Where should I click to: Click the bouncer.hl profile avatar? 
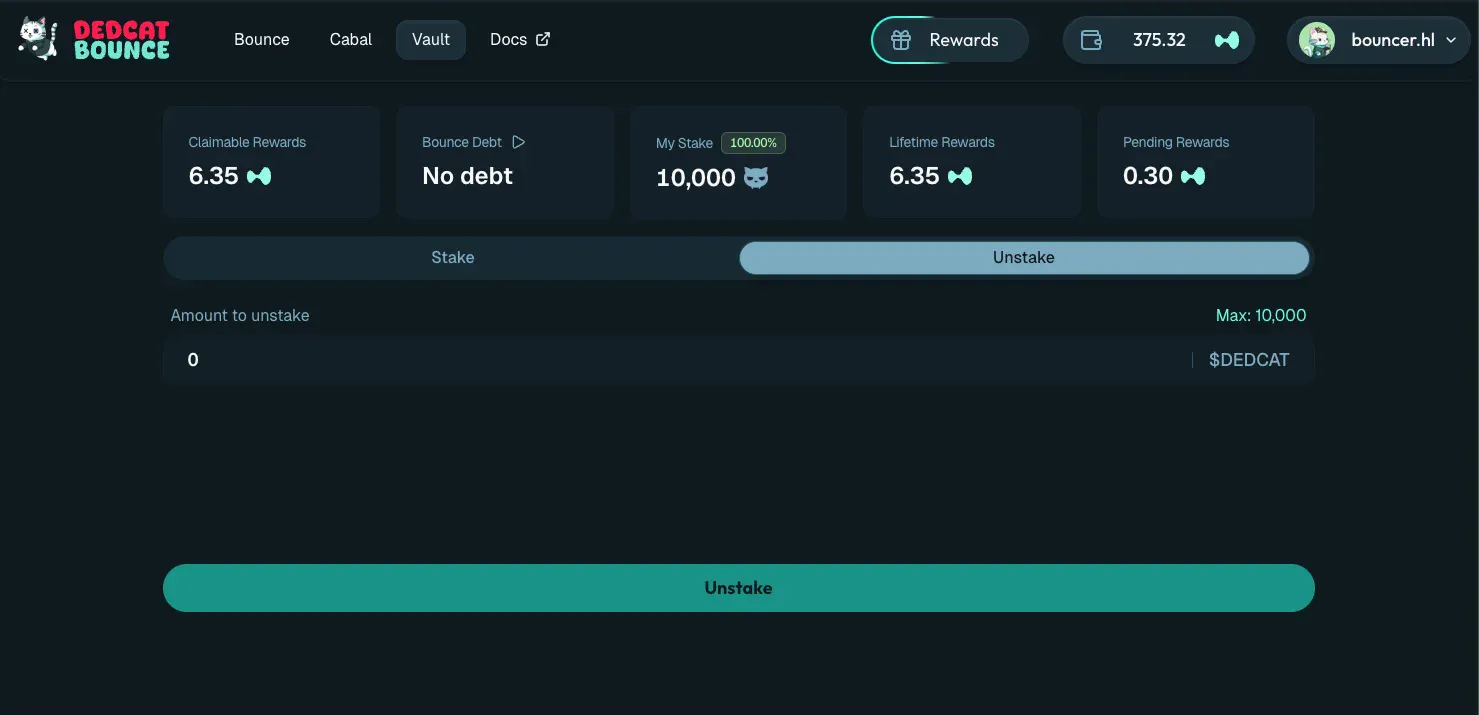(1316, 40)
